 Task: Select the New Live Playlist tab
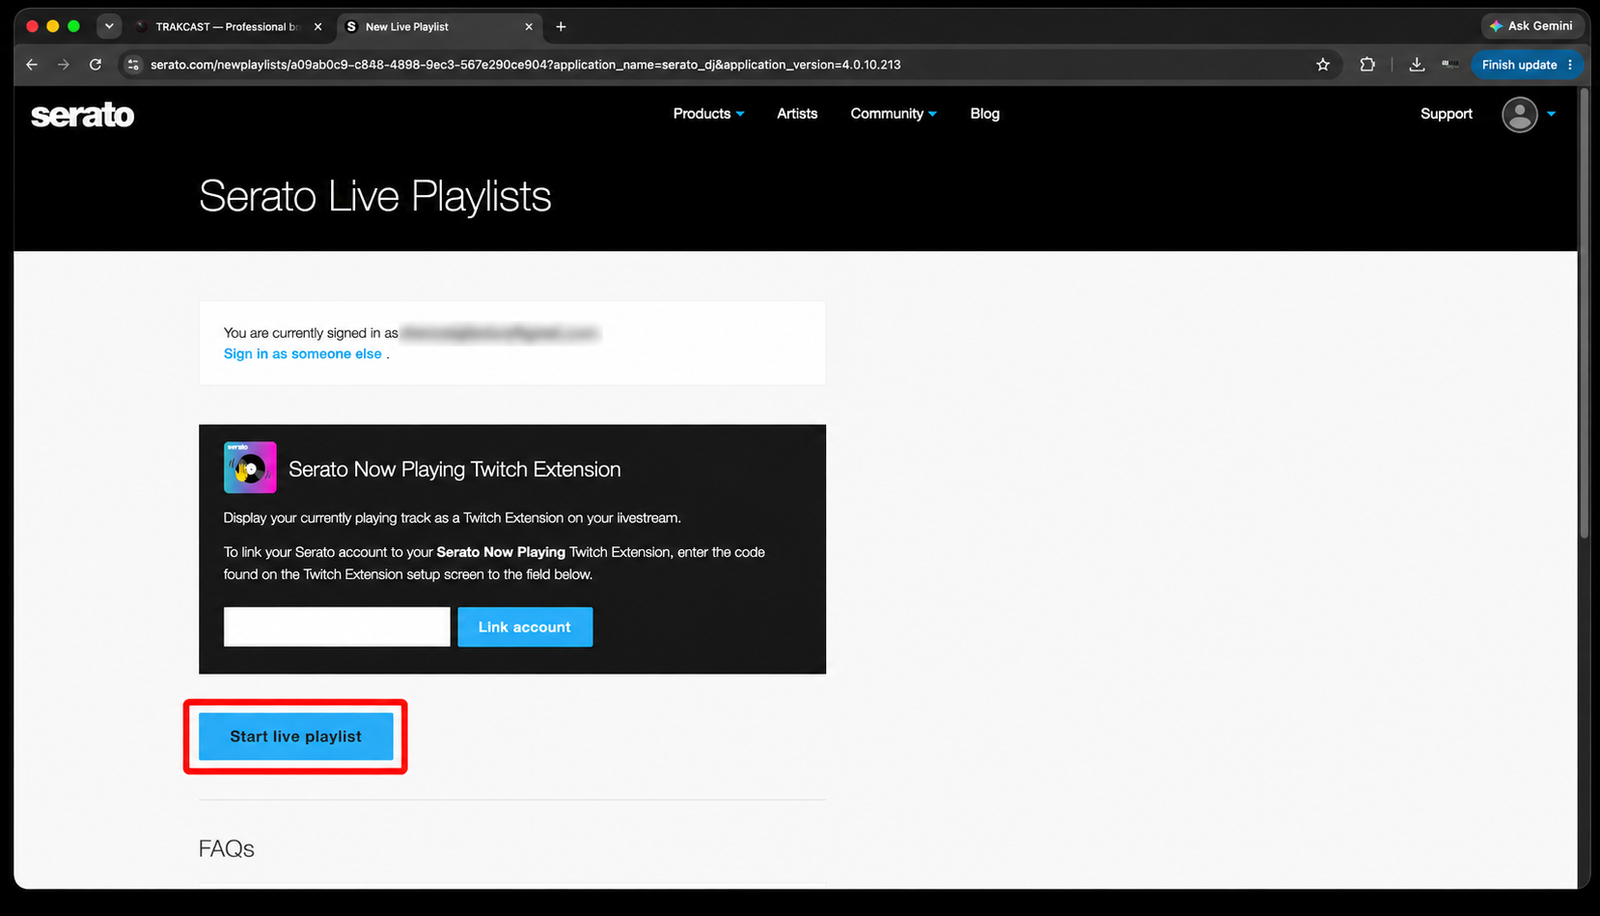pos(437,27)
